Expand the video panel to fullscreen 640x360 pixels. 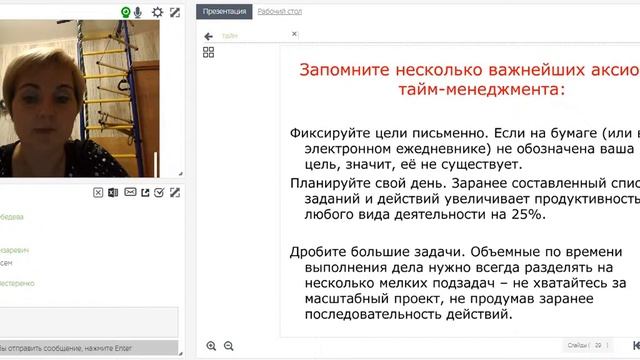(x=175, y=13)
